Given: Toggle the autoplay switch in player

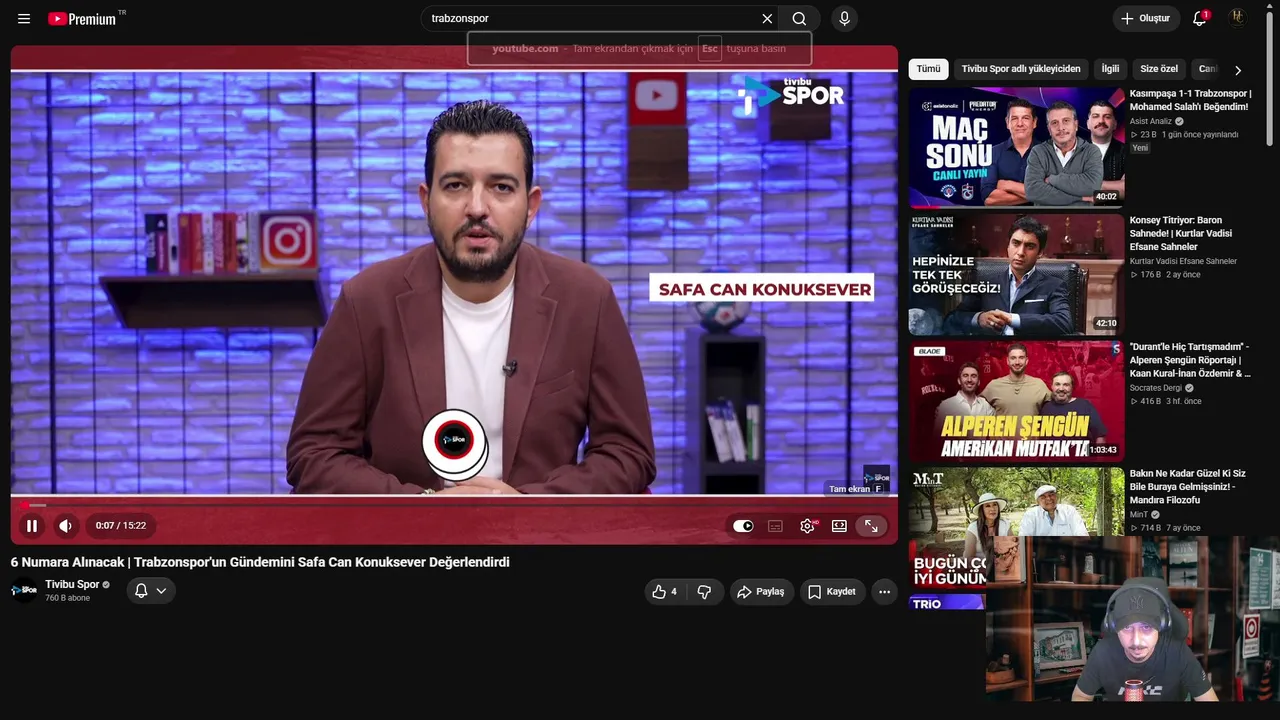Looking at the screenshot, I should coord(743,526).
